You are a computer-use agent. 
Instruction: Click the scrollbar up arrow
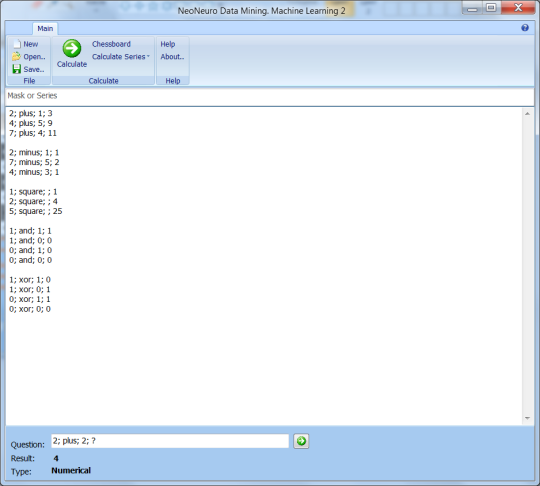click(527, 114)
